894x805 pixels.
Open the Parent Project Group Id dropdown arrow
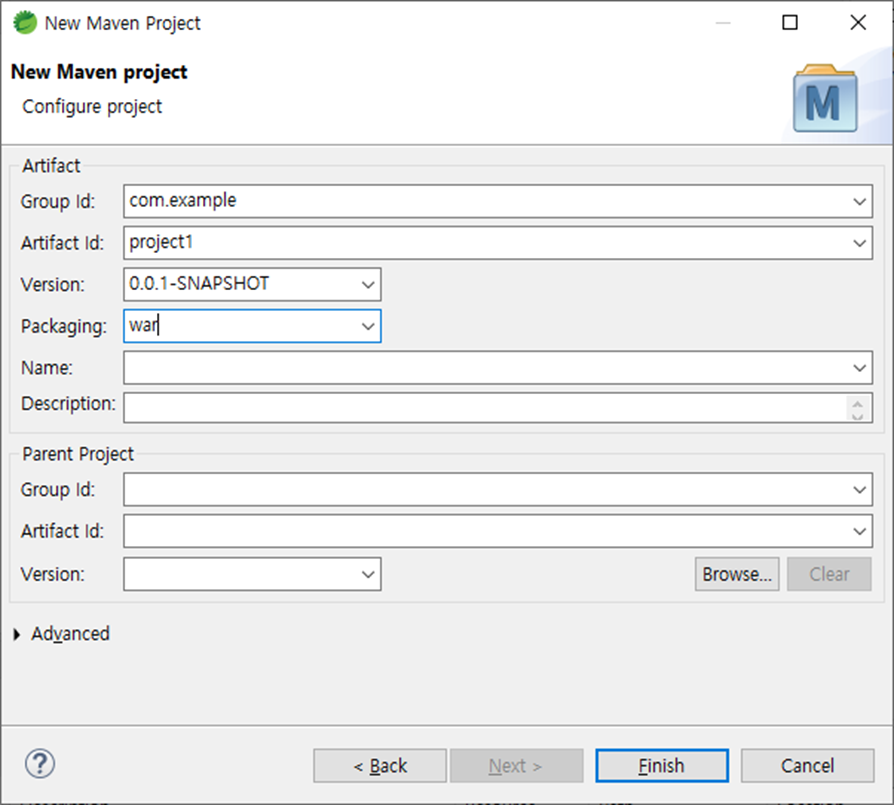(x=859, y=489)
